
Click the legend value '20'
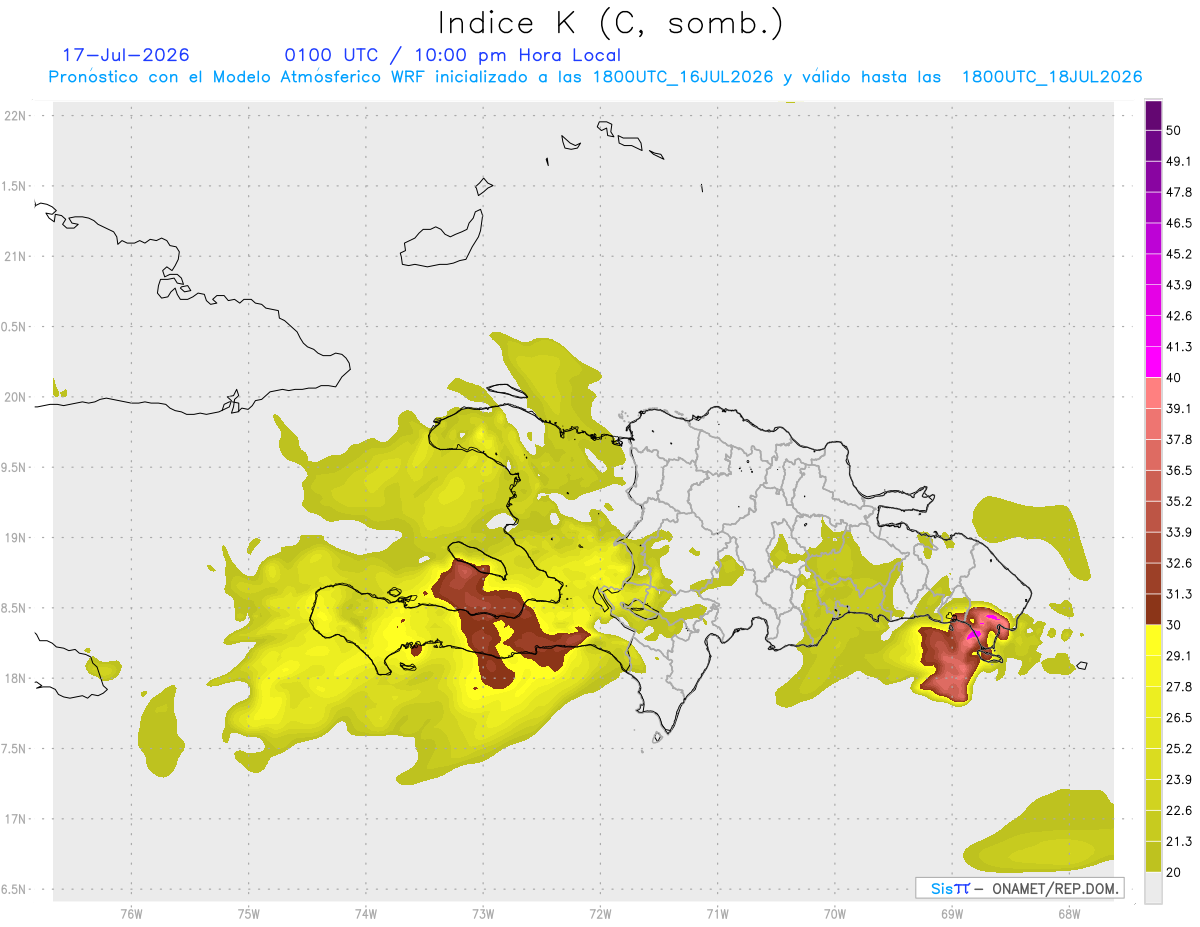pos(1175,873)
